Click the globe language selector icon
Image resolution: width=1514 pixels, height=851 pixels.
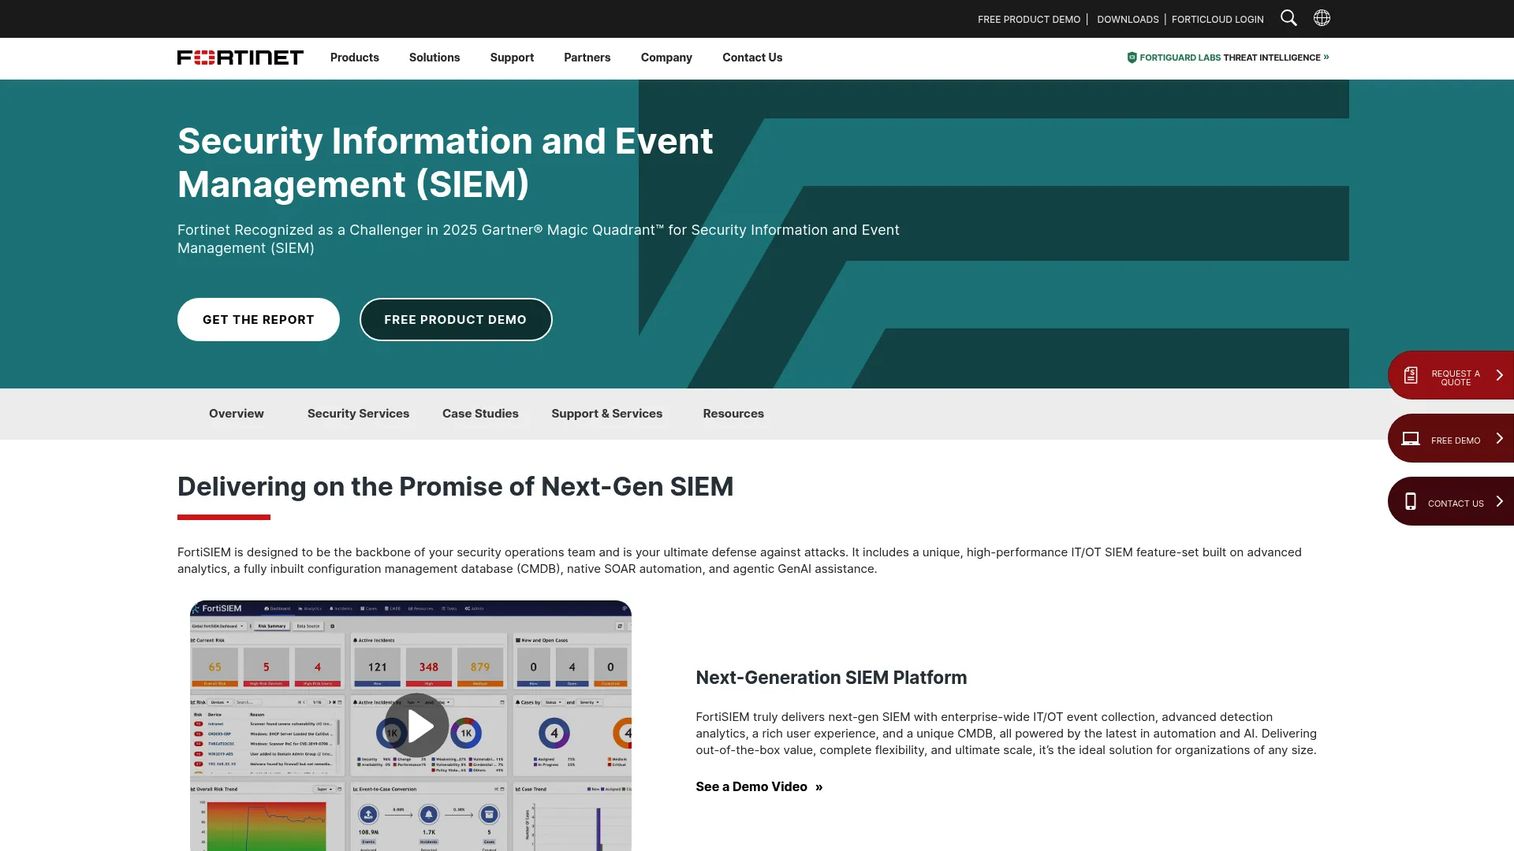[x=1322, y=18]
